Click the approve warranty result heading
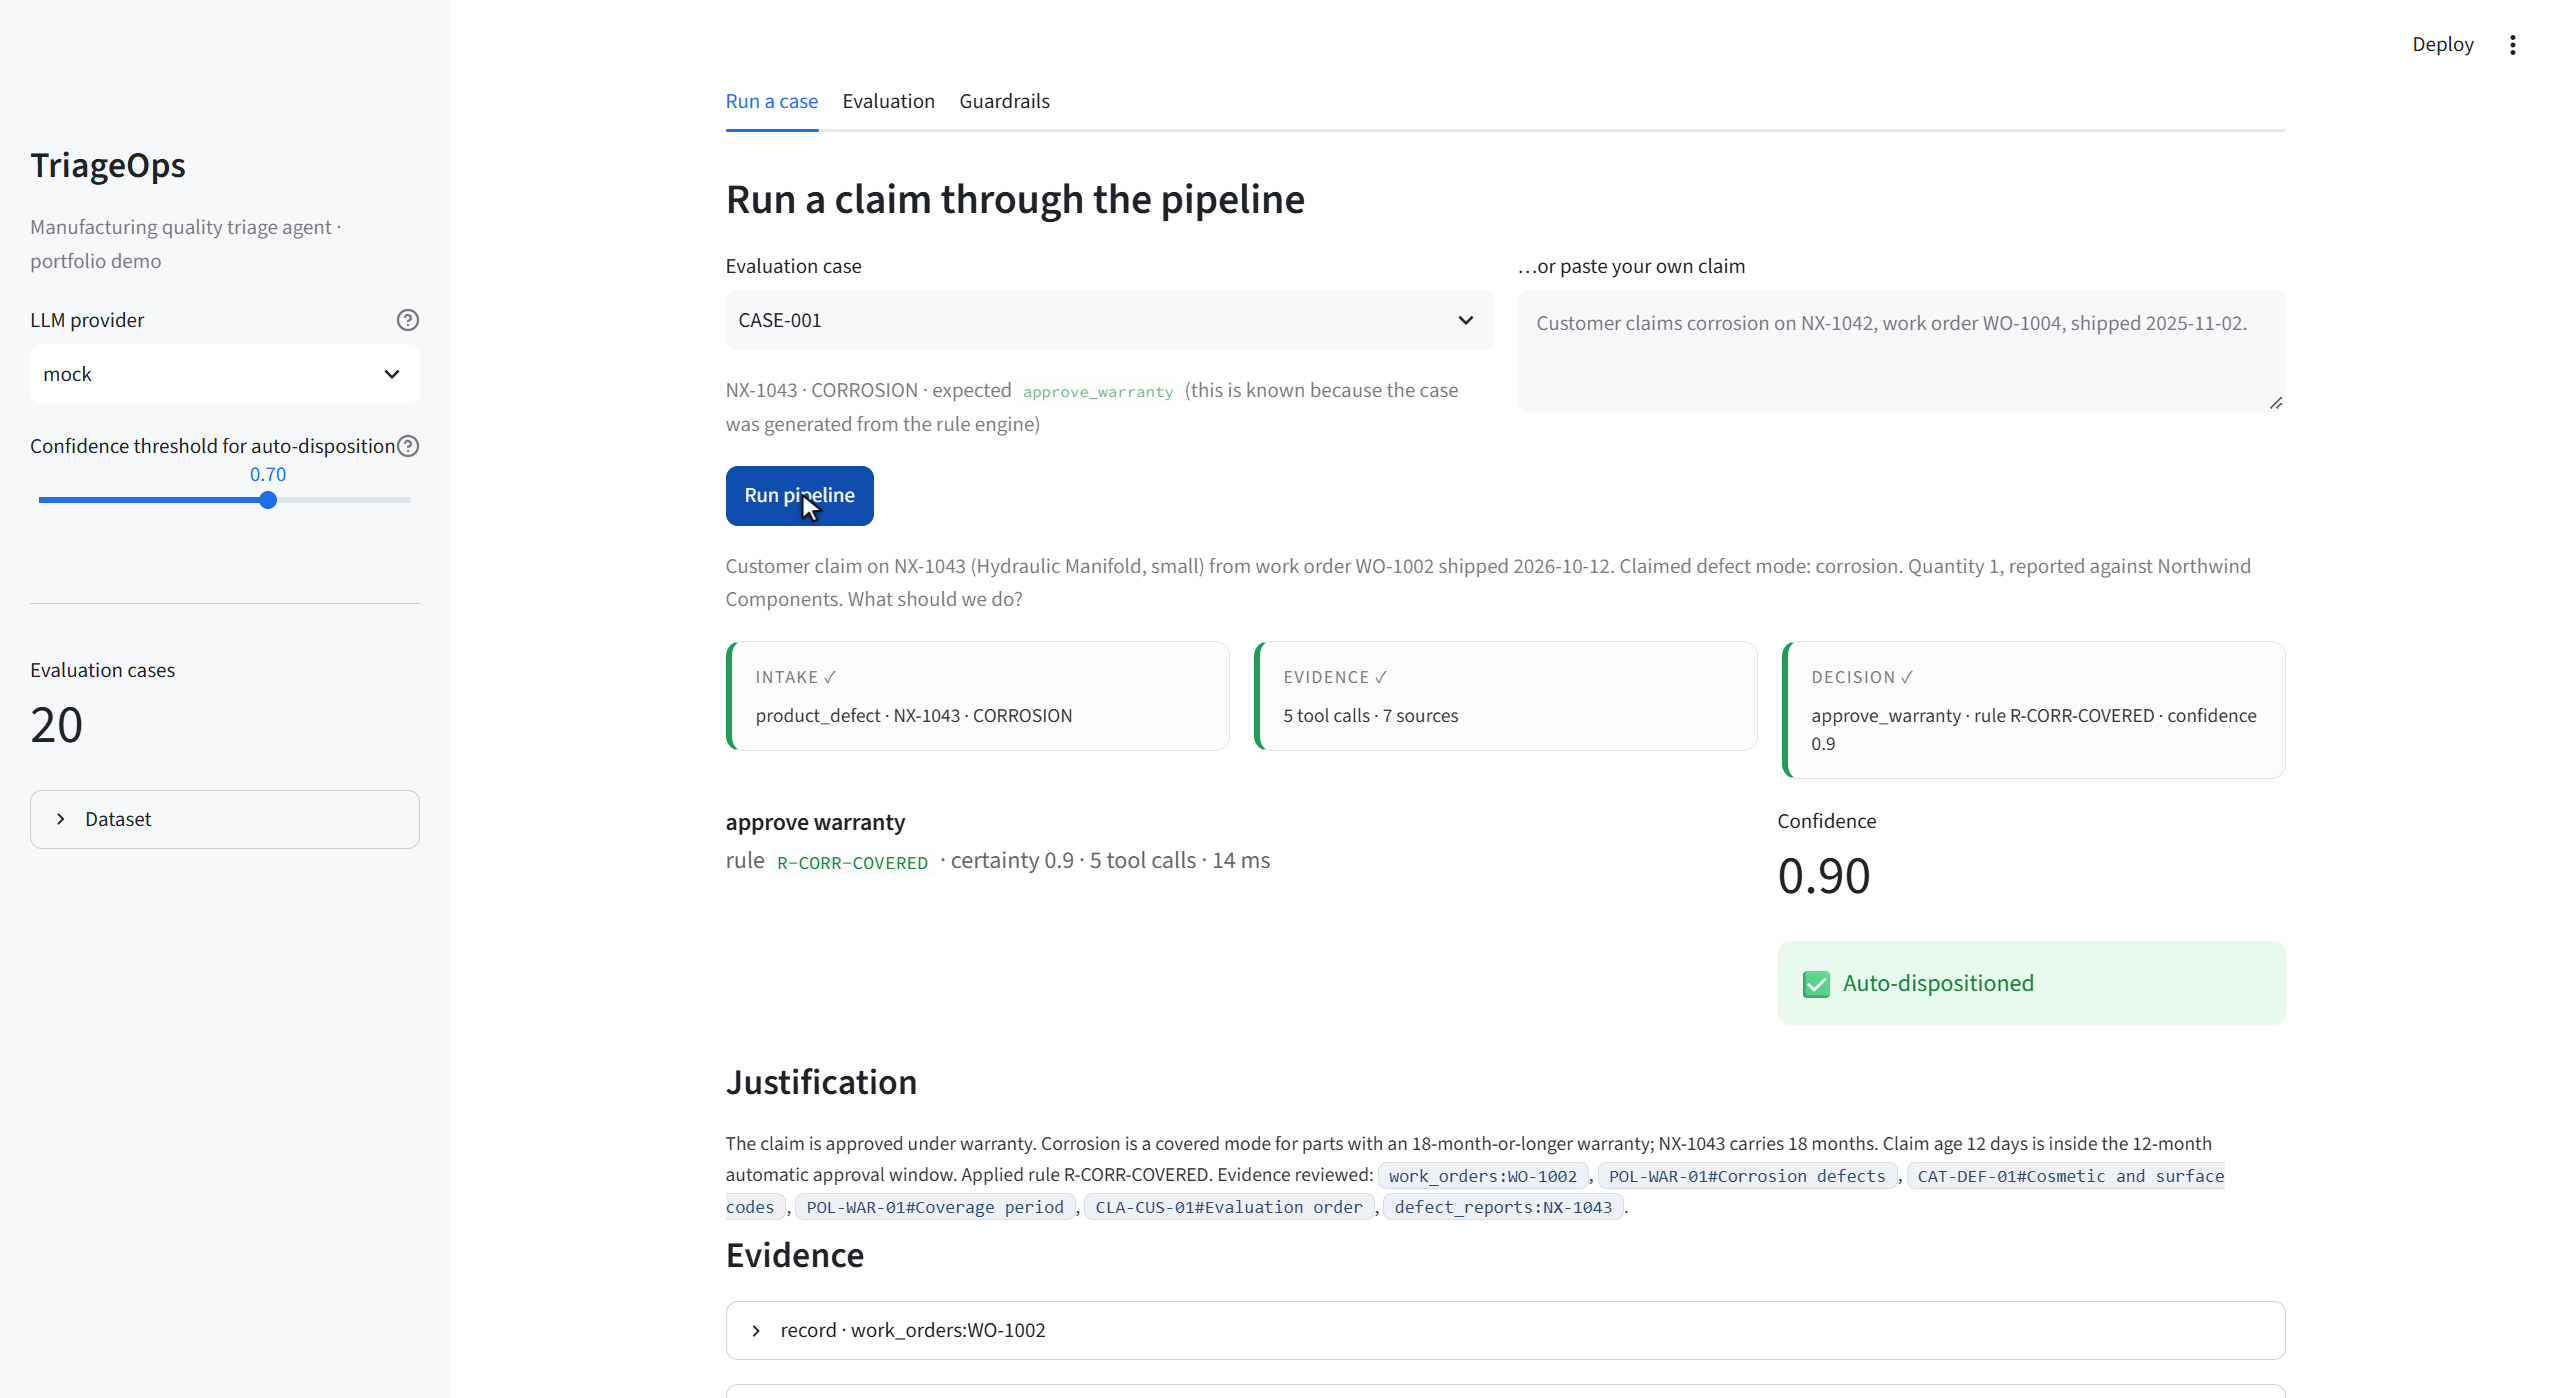The width and height of the screenshot is (2561, 1398). click(x=815, y=822)
